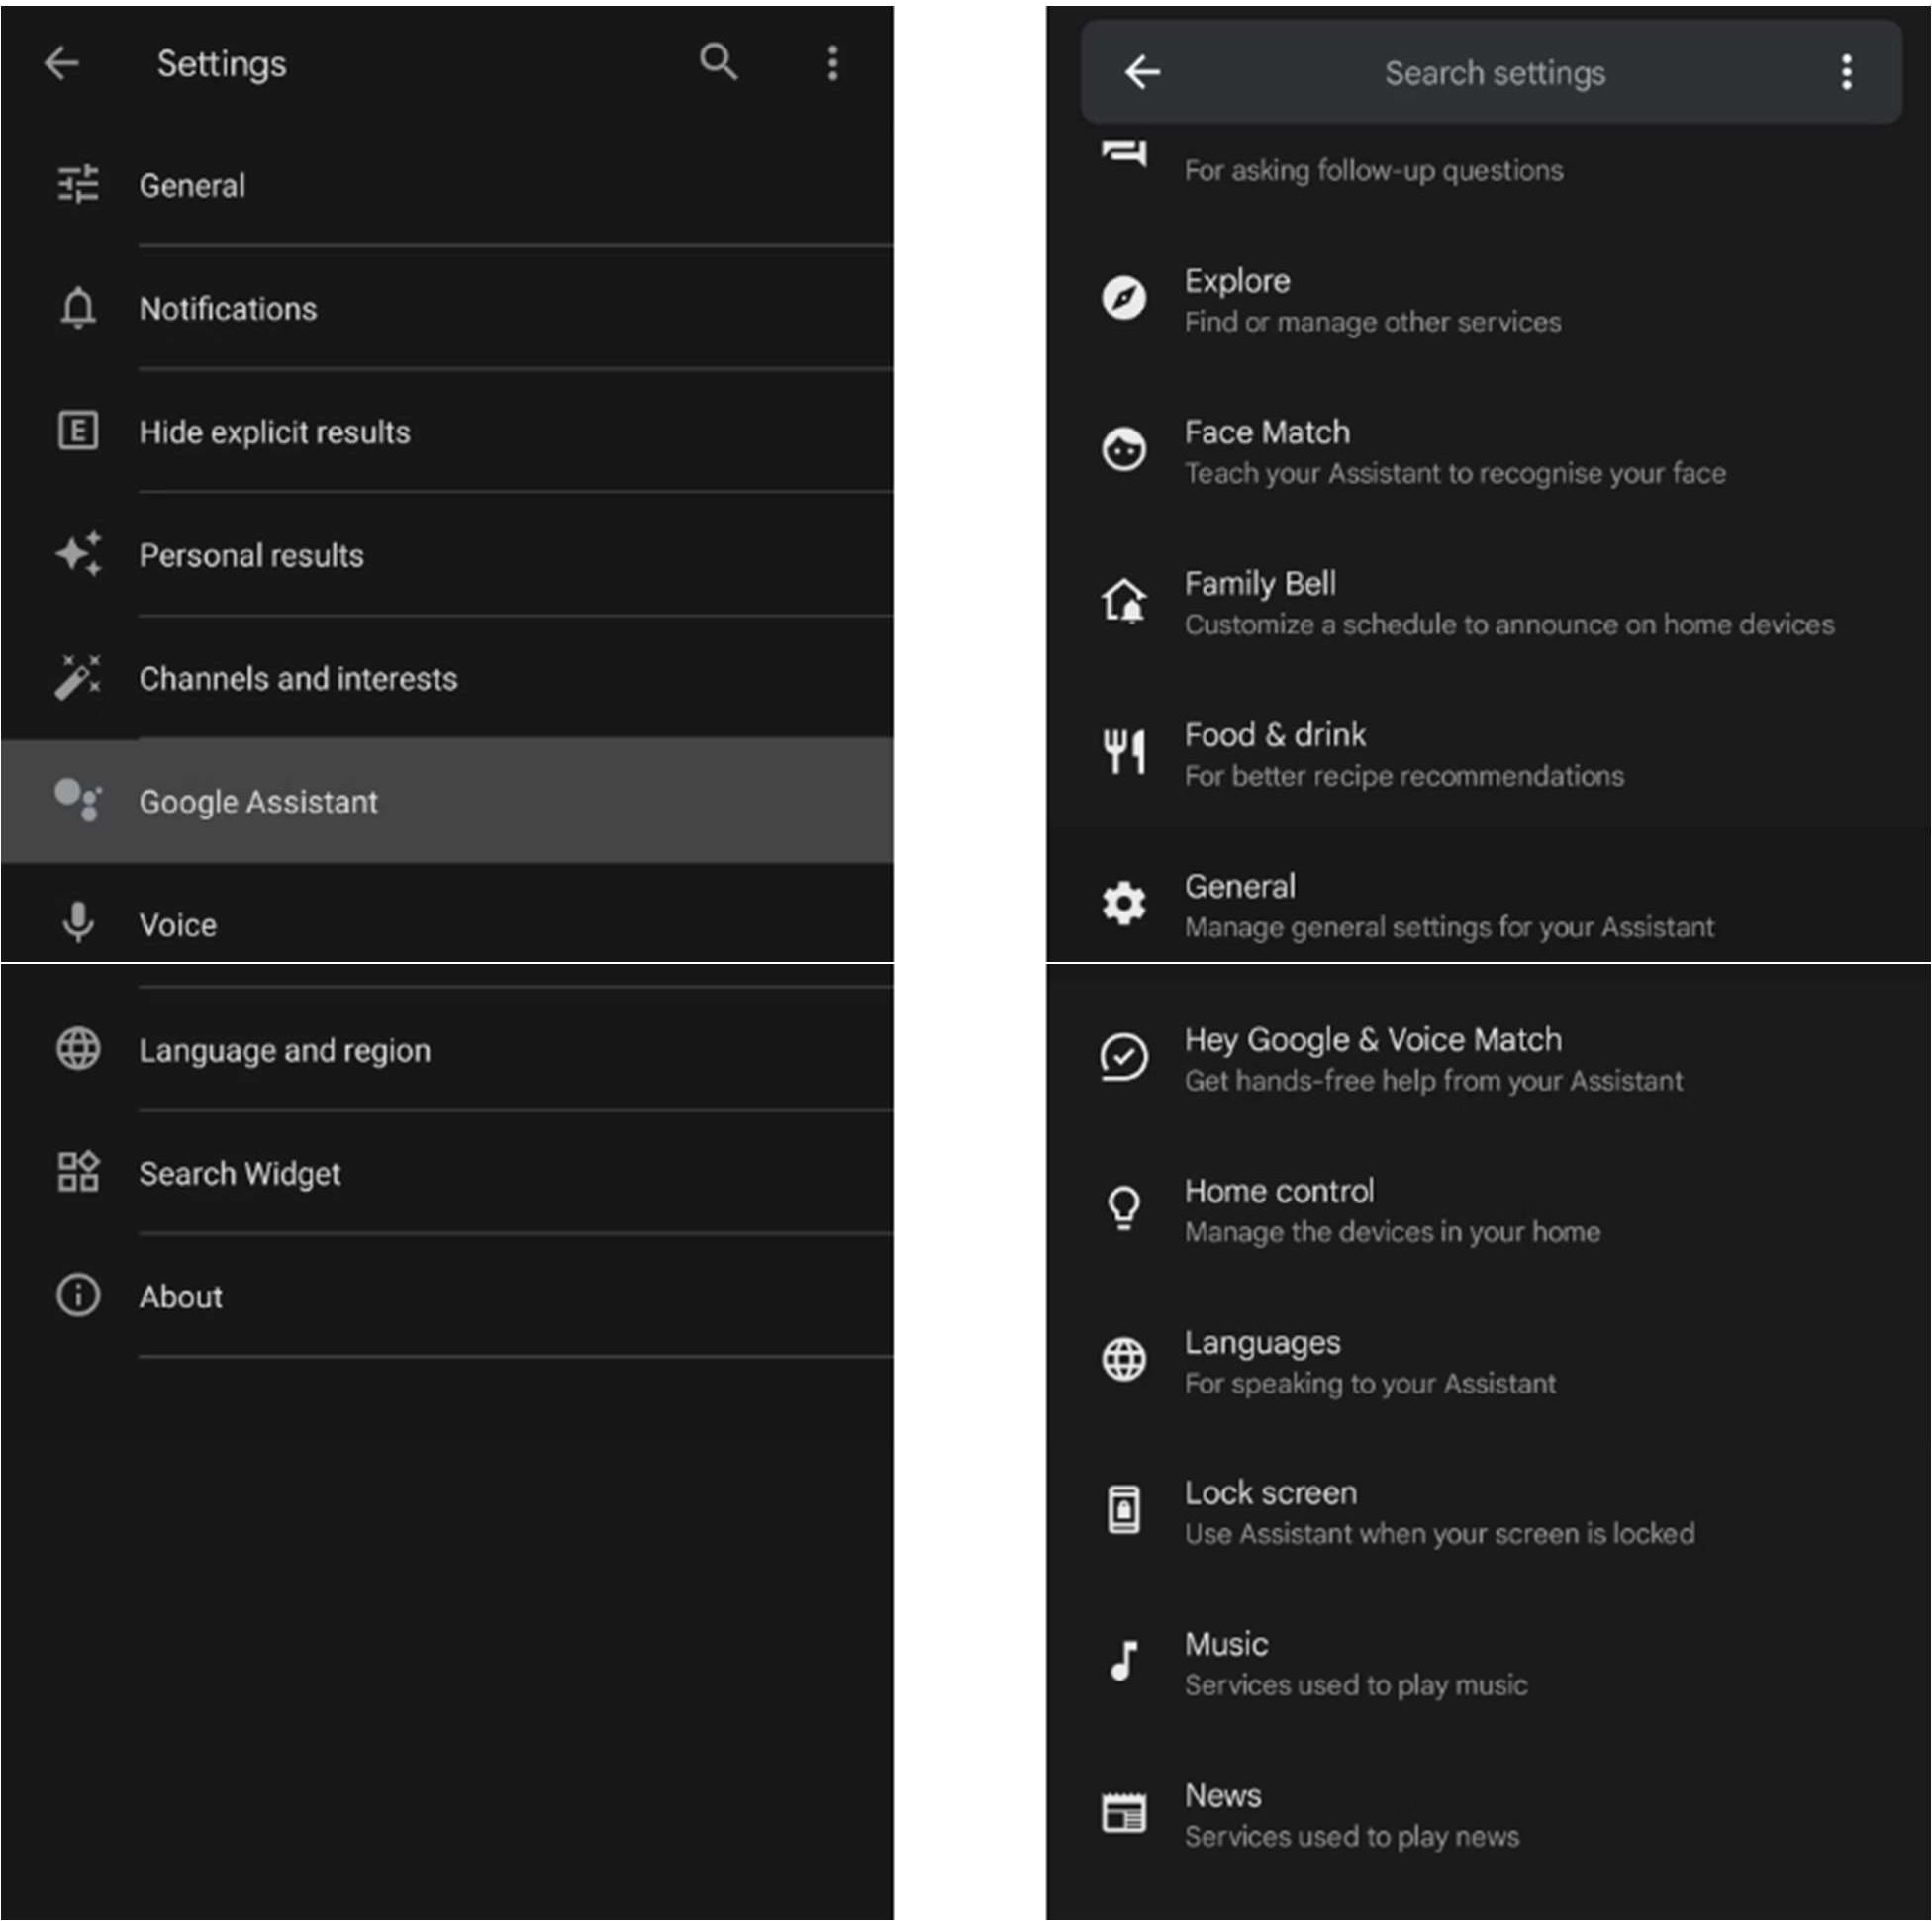
Task: Open the three-dot overflow menu in Settings
Action: pos(832,63)
